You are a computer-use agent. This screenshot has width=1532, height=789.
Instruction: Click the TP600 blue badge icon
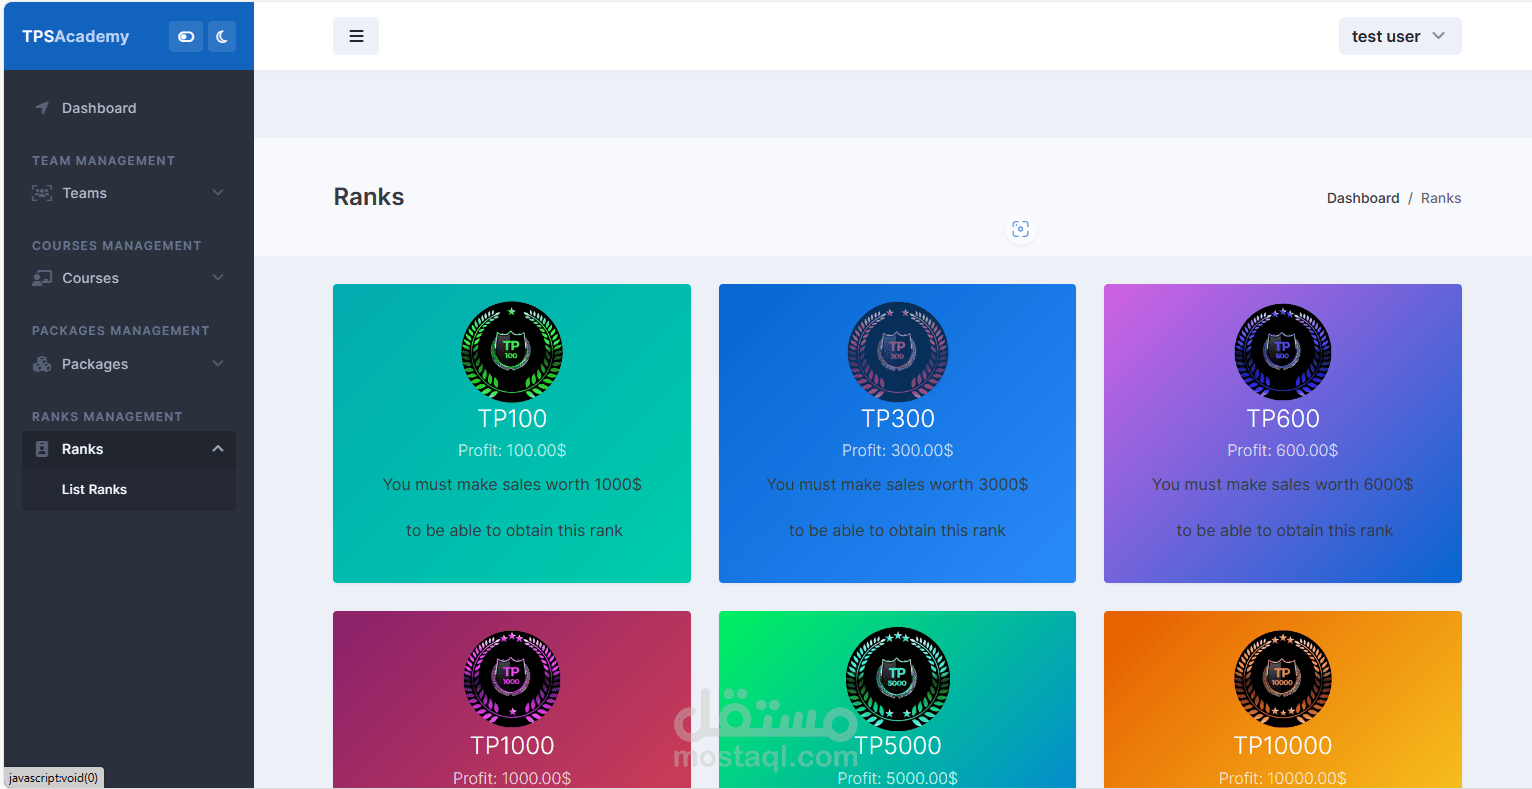(x=1283, y=352)
